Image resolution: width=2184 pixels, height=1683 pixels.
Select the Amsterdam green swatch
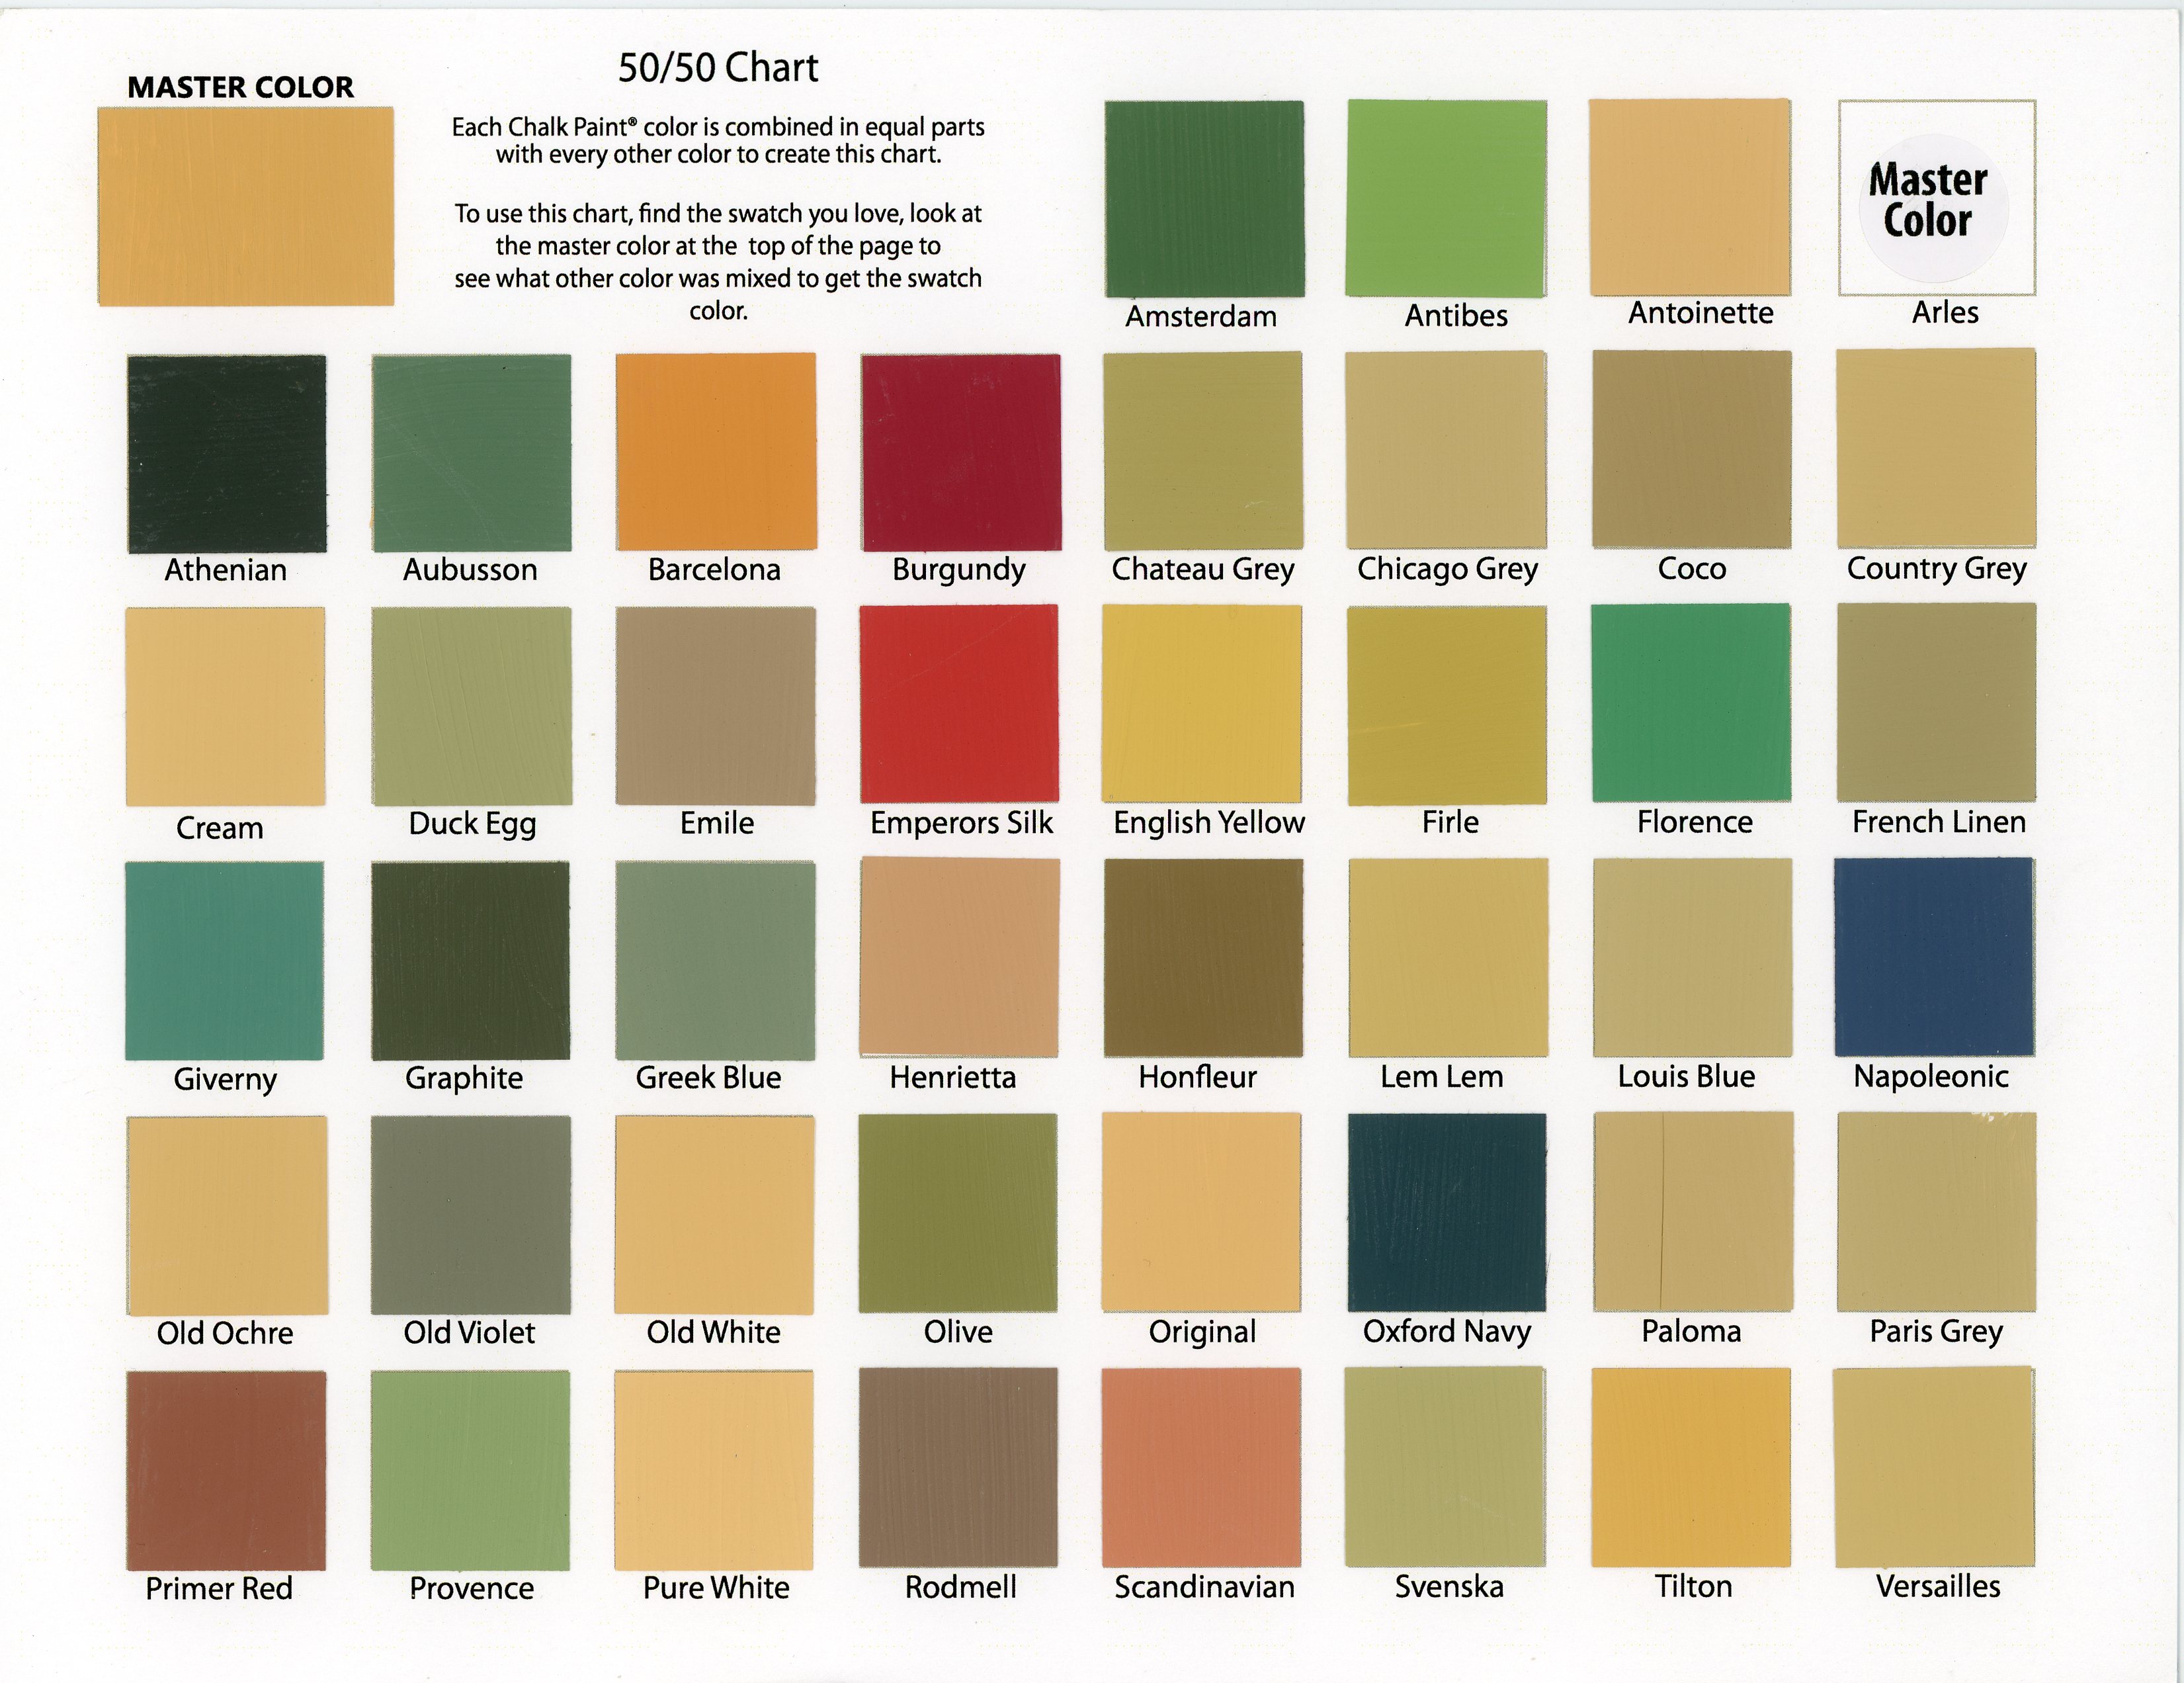click(x=1204, y=198)
